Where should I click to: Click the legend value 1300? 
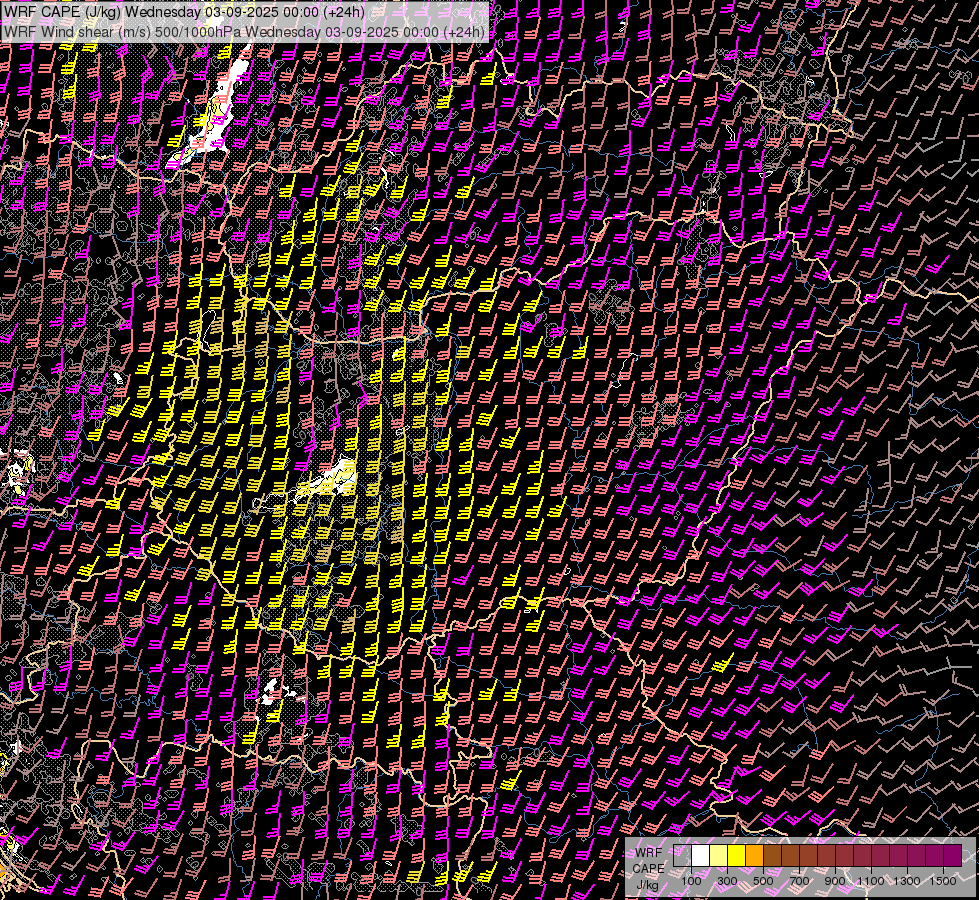907,881
